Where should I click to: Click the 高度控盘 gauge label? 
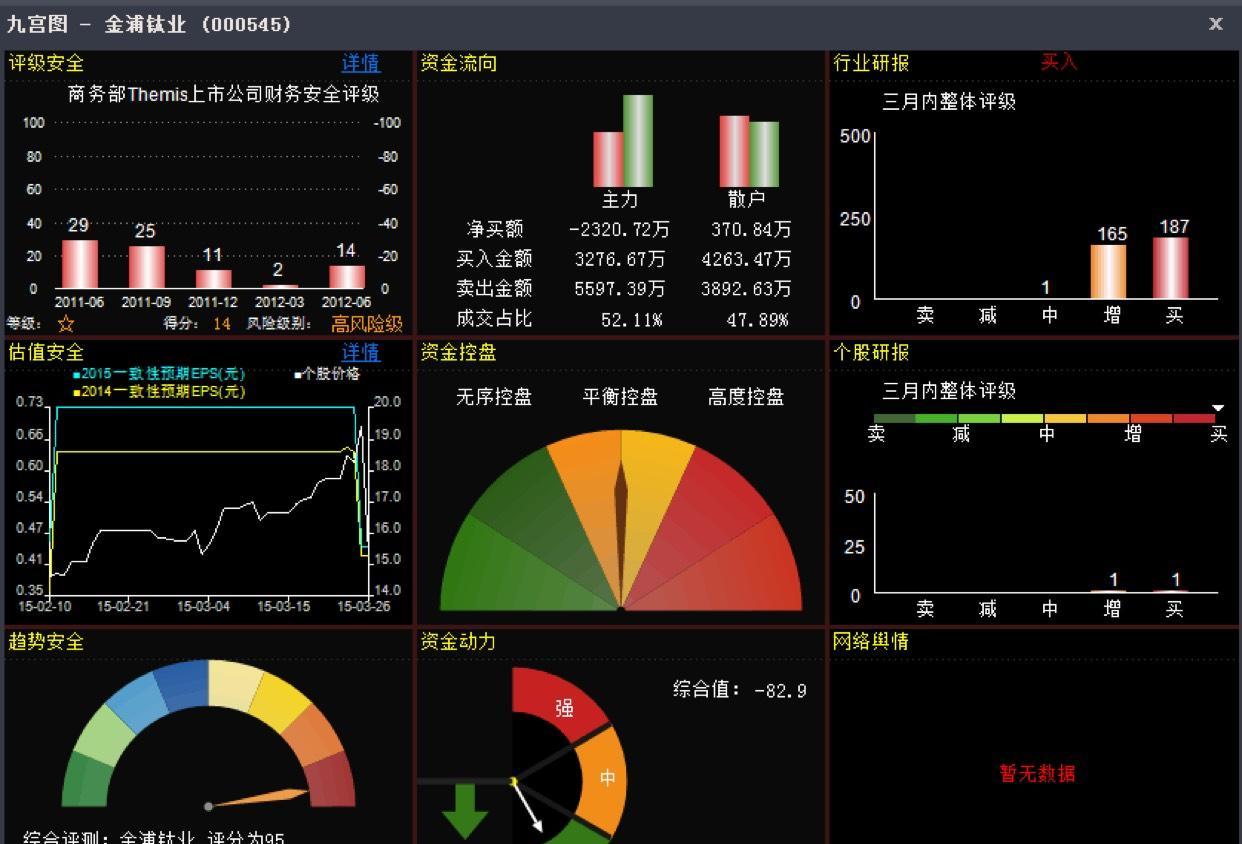pyautogui.click(x=746, y=397)
